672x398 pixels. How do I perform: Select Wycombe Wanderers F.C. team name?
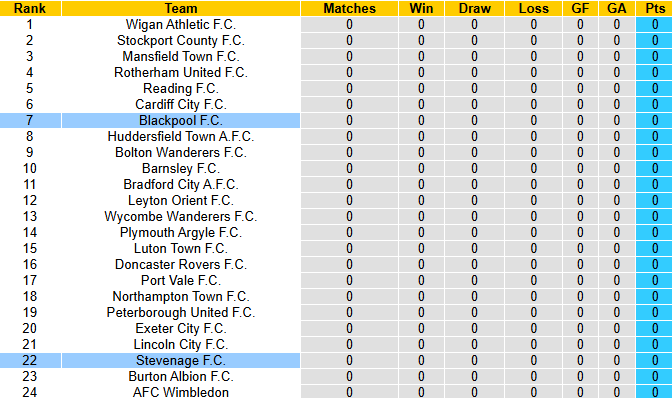tap(181, 216)
